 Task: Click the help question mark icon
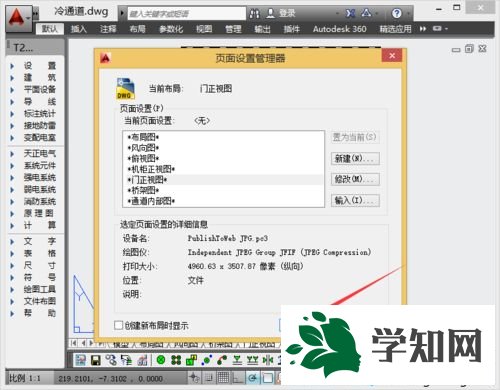(396, 13)
